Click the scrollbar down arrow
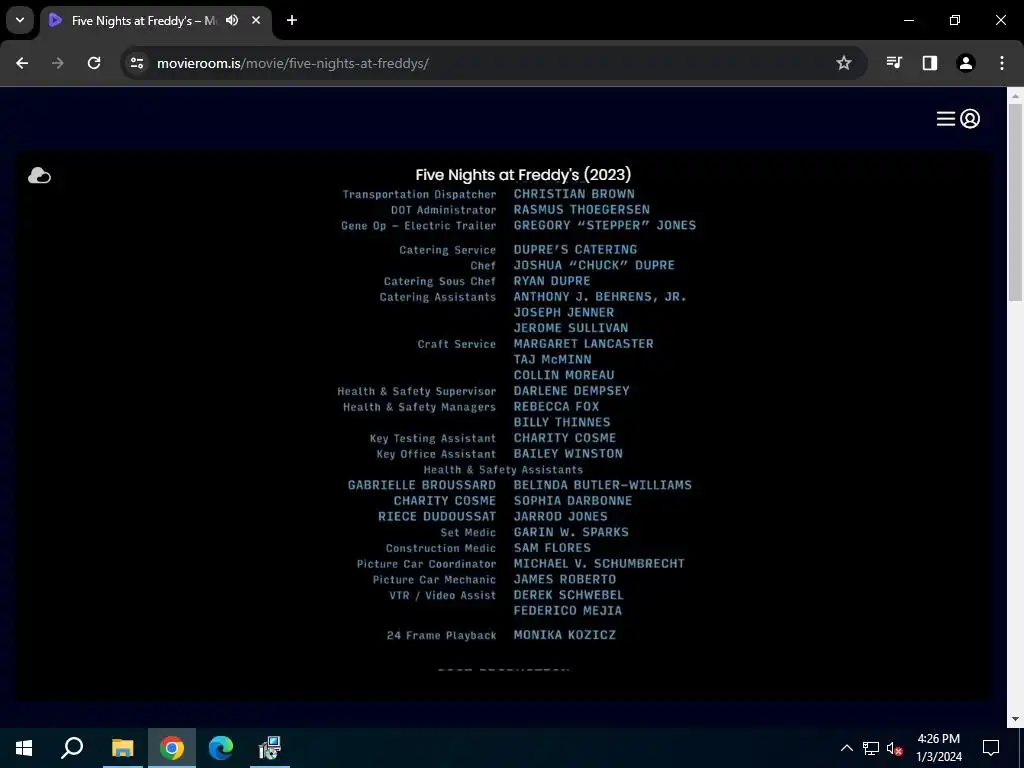The width and height of the screenshot is (1024, 768). 1015,719
